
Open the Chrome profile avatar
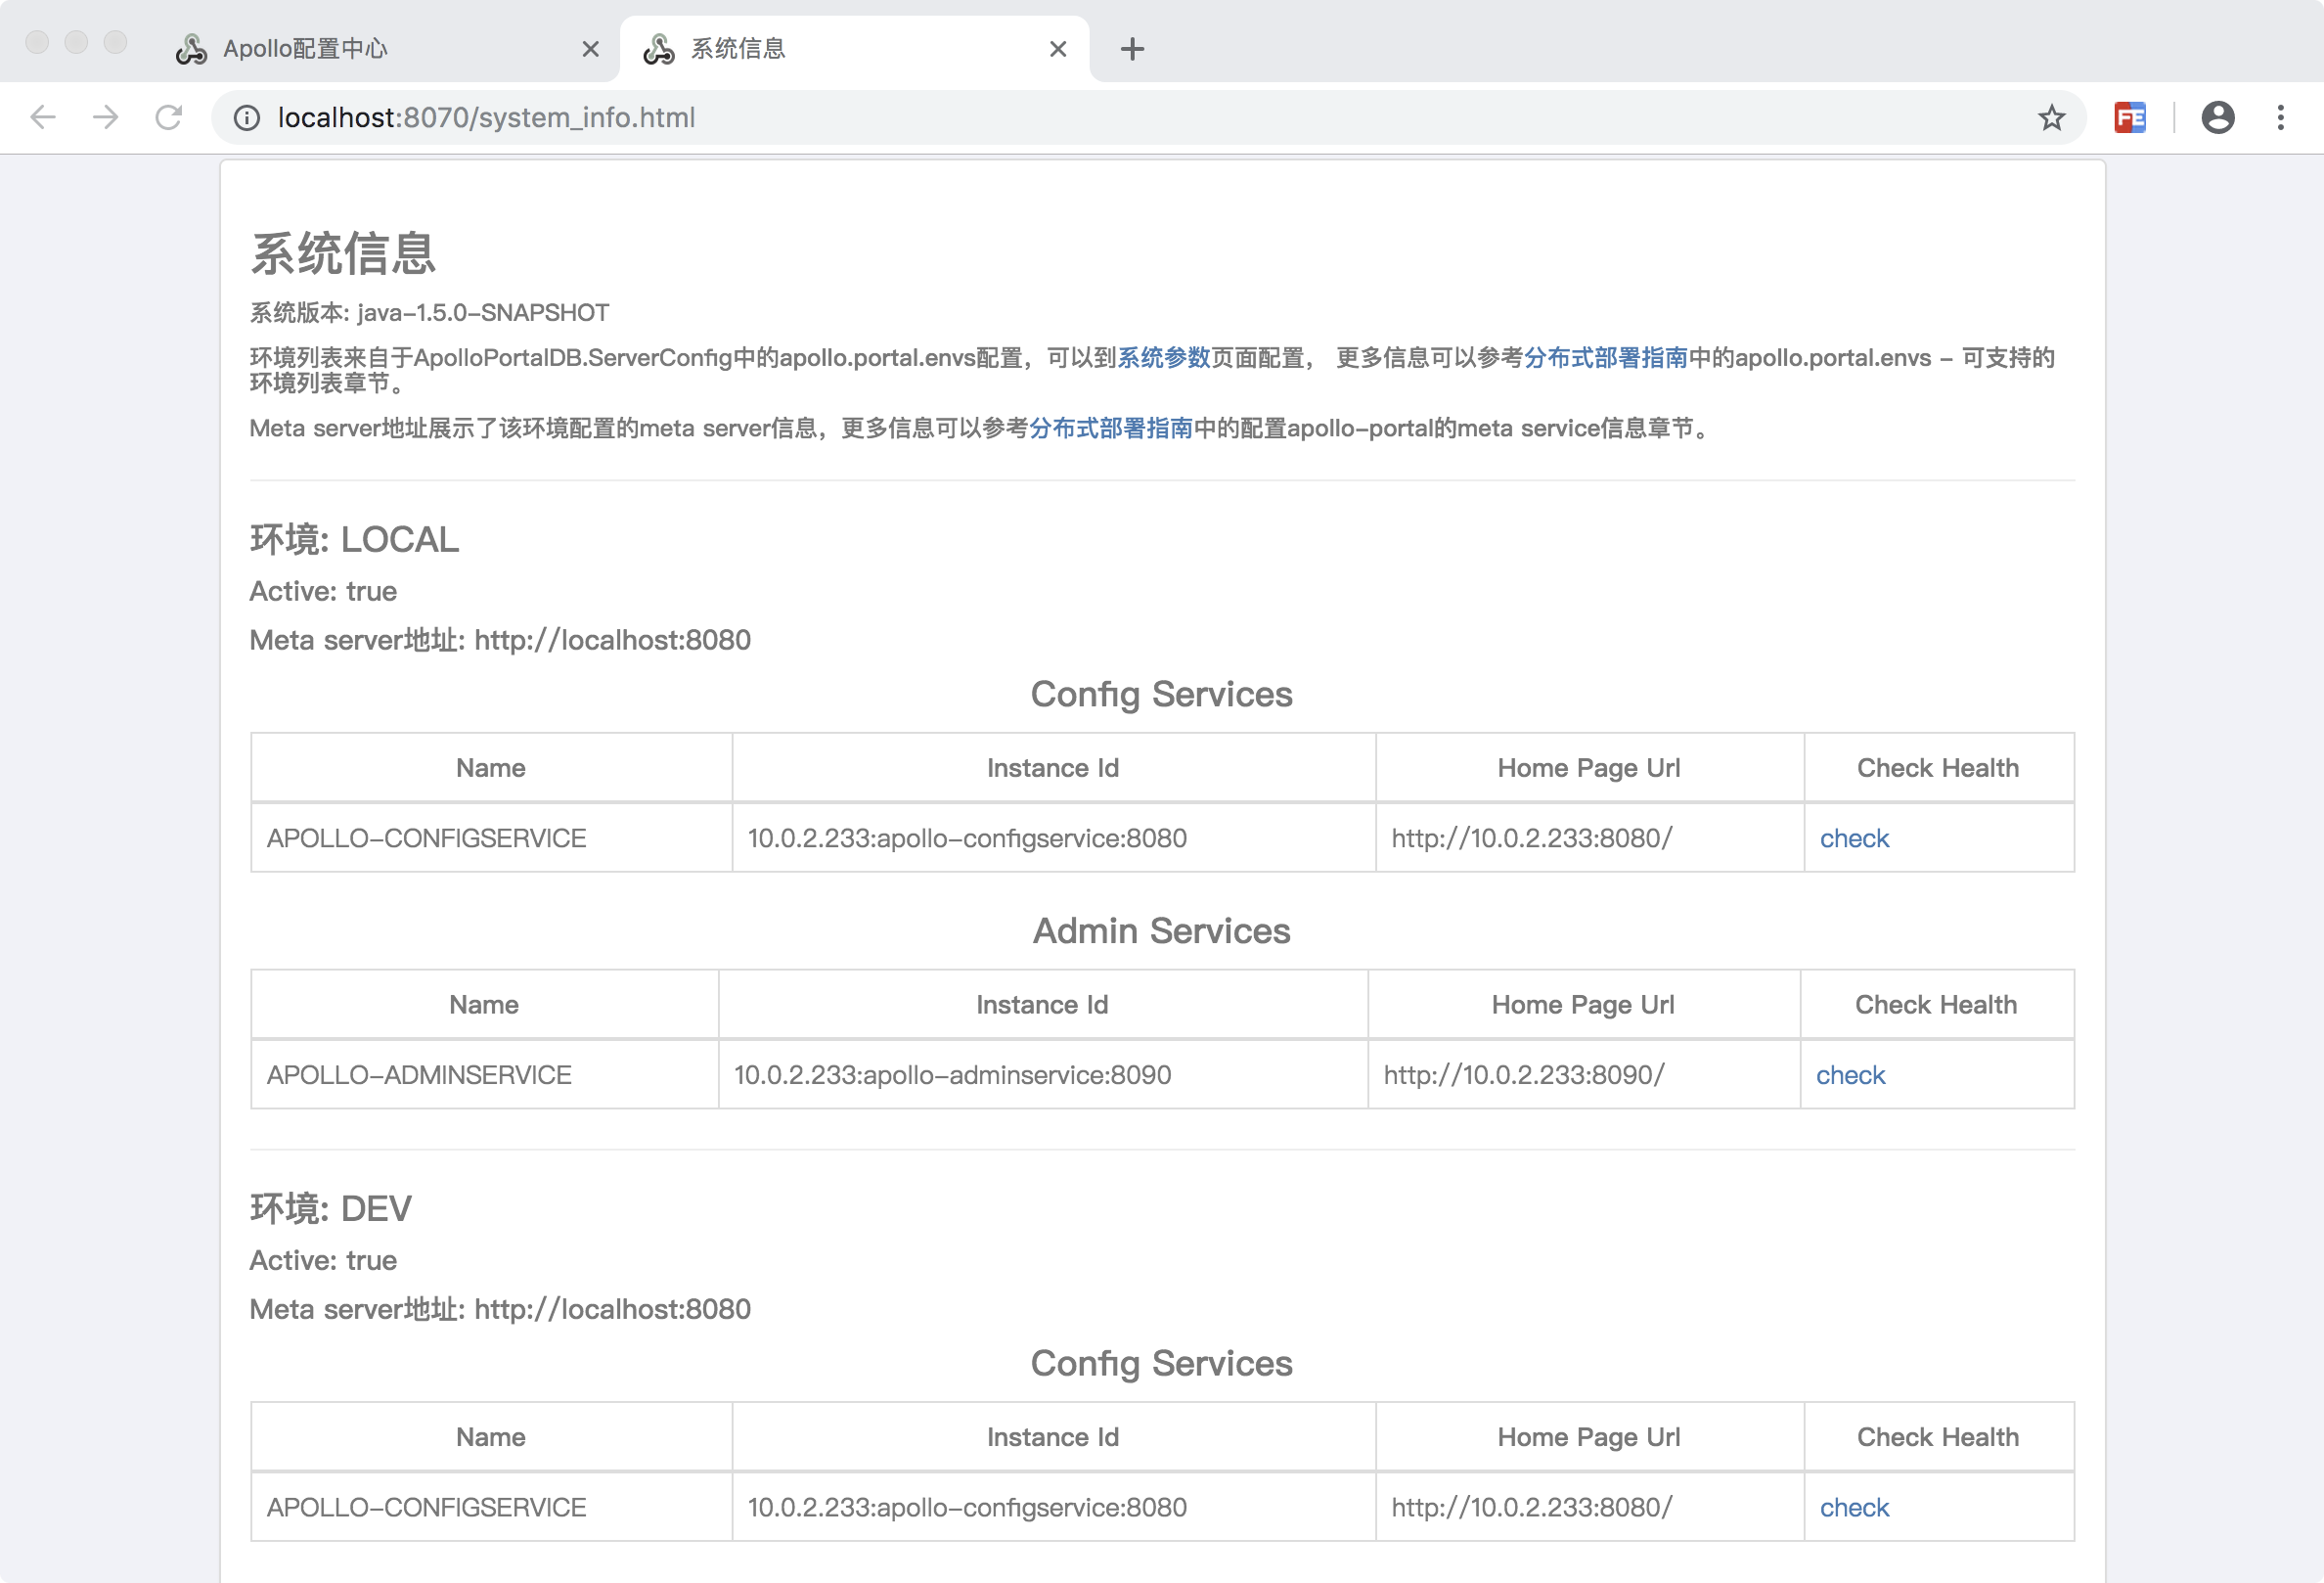[x=2217, y=118]
